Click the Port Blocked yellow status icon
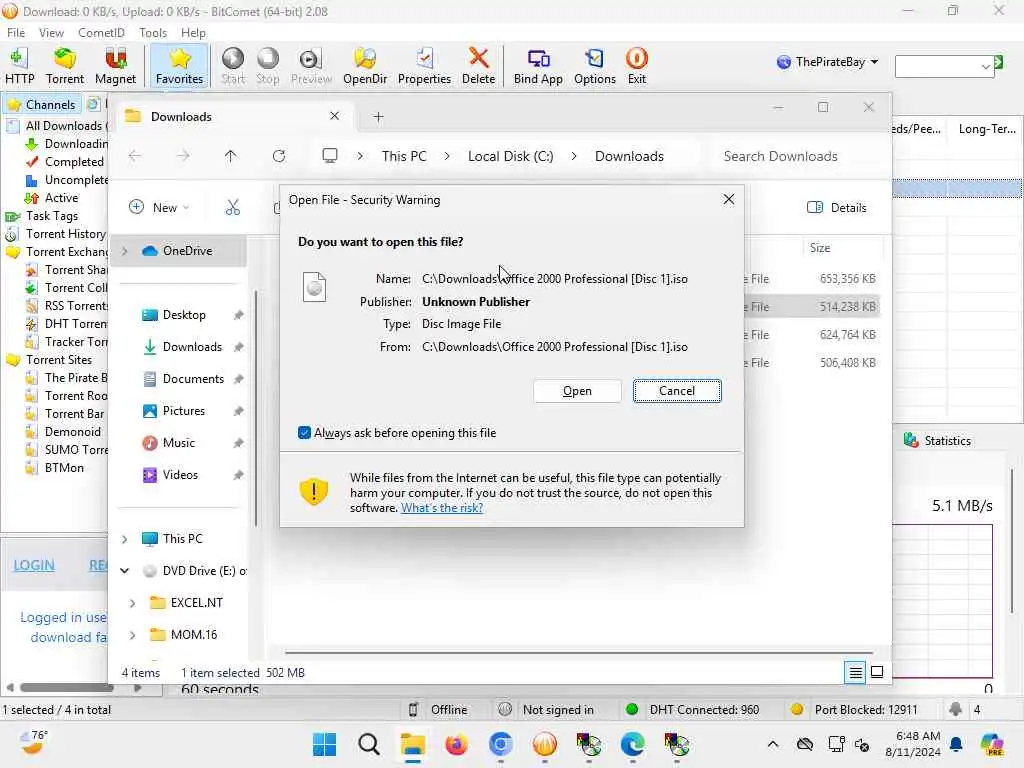 click(x=797, y=709)
